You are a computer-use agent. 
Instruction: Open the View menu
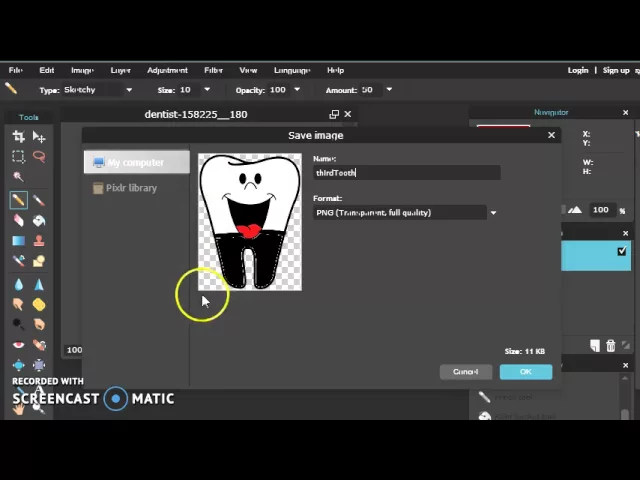pos(248,70)
